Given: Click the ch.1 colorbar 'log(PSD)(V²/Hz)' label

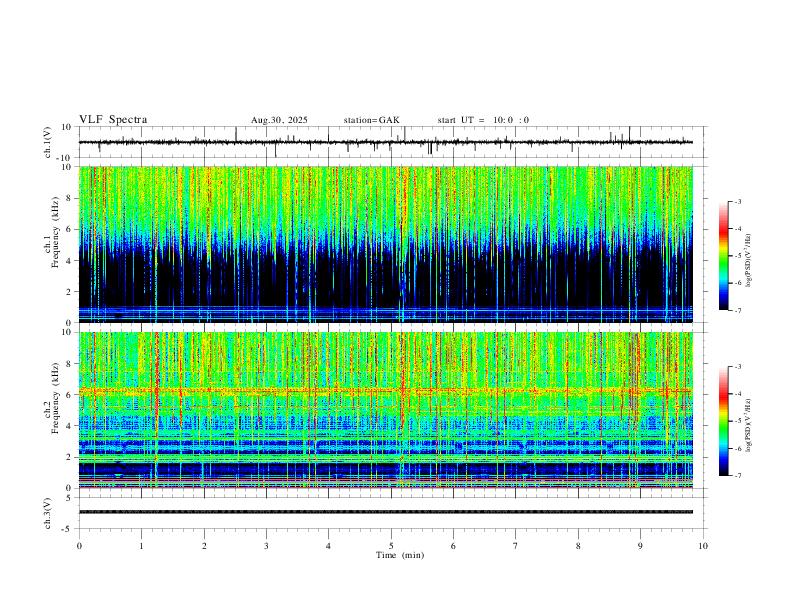Looking at the screenshot, I should point(748,261).
